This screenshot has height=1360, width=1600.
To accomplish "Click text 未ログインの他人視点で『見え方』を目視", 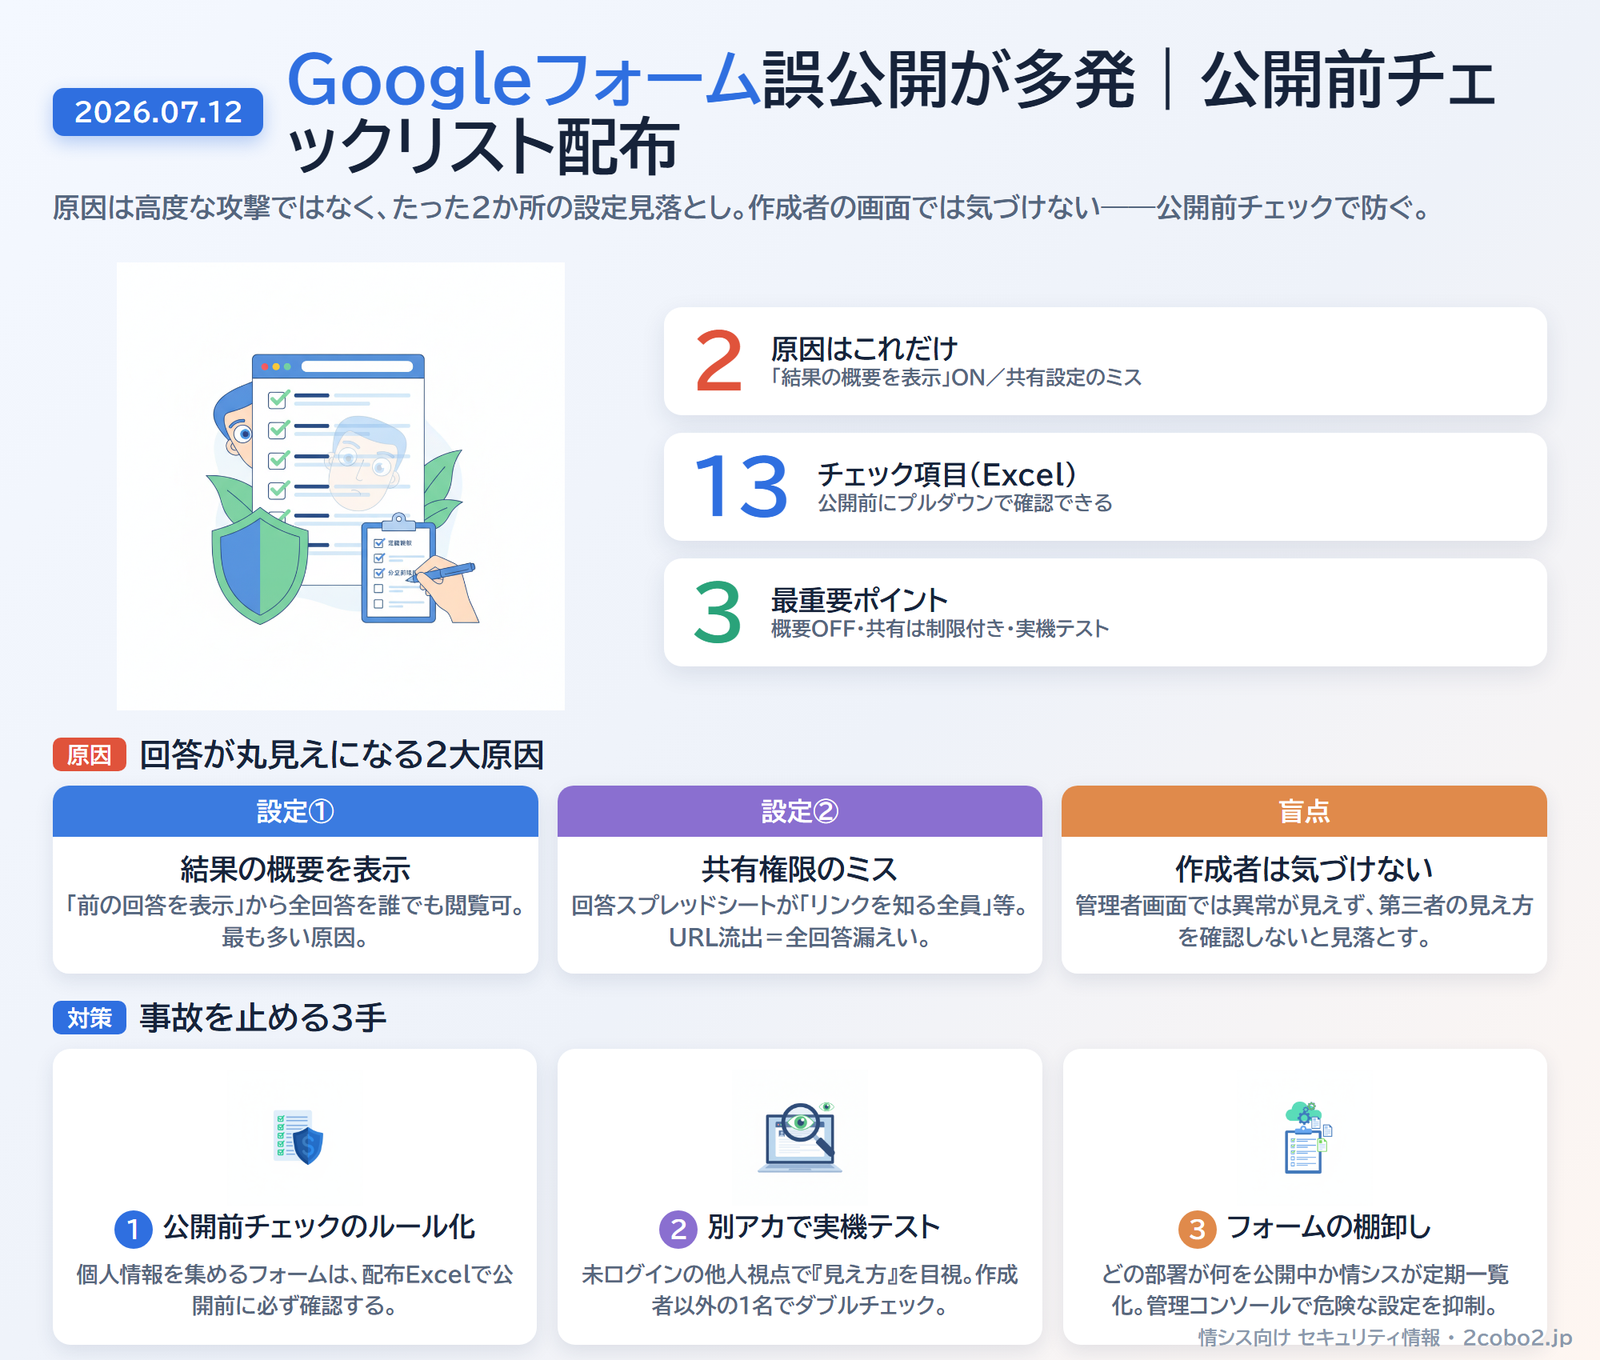I will (800, 1290).
